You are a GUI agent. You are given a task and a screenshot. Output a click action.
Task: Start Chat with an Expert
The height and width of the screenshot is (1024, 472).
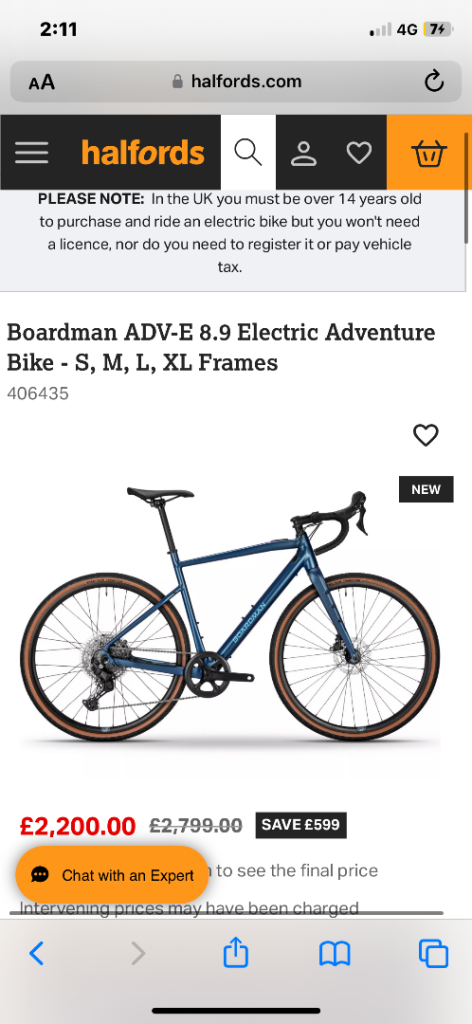coord(112,875)
